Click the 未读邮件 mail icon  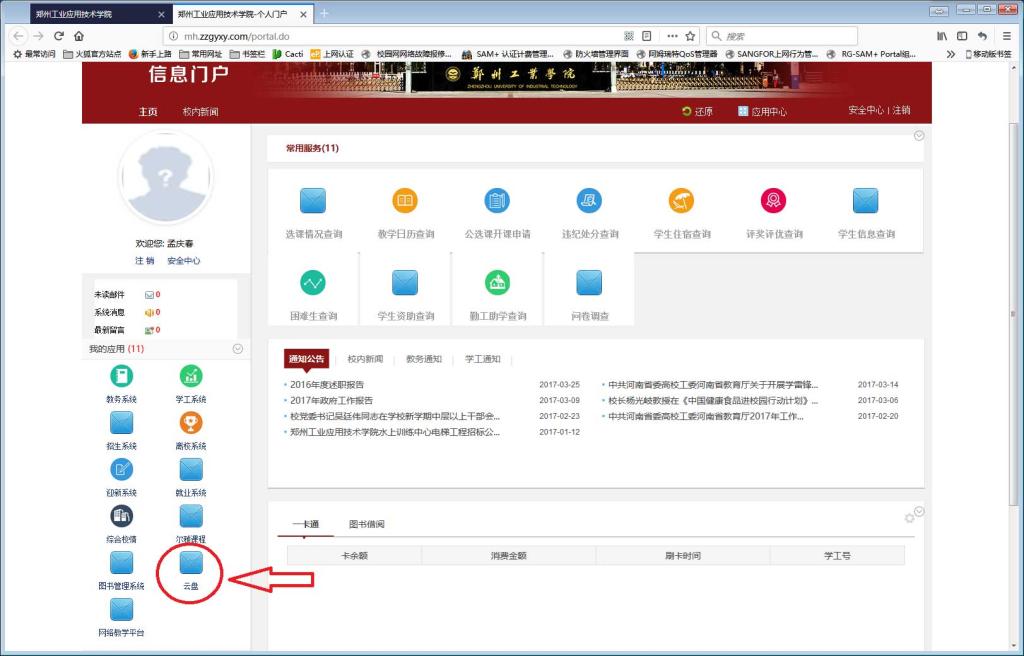tap(149, 295)
